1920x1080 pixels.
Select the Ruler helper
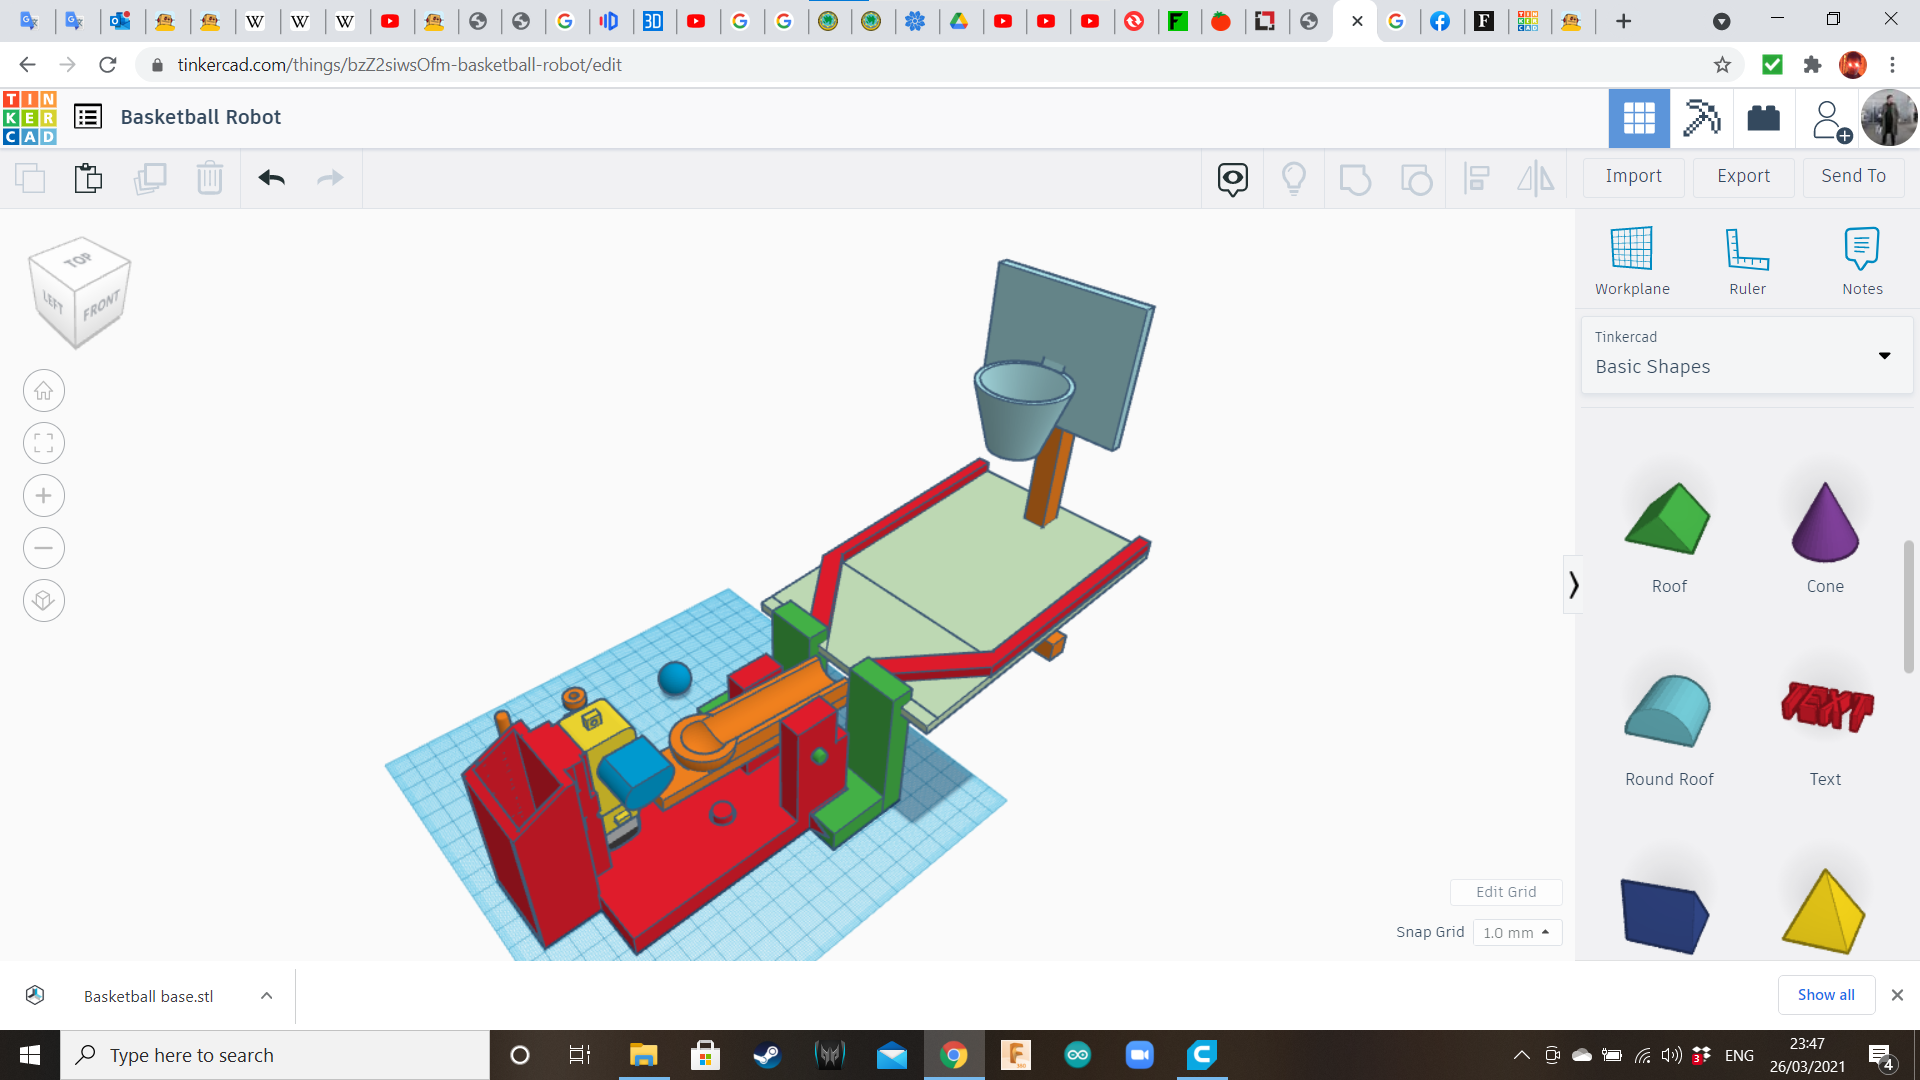(x=1747, y=258)
